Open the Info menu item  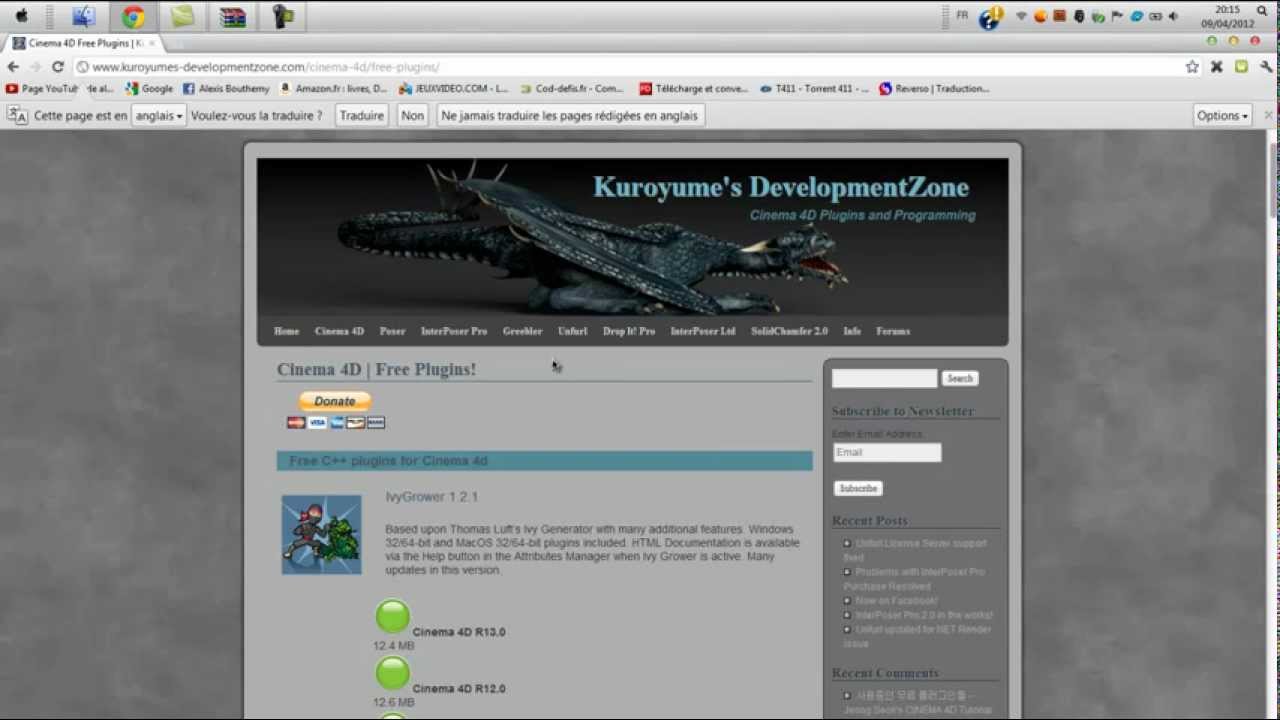[852, 331]
